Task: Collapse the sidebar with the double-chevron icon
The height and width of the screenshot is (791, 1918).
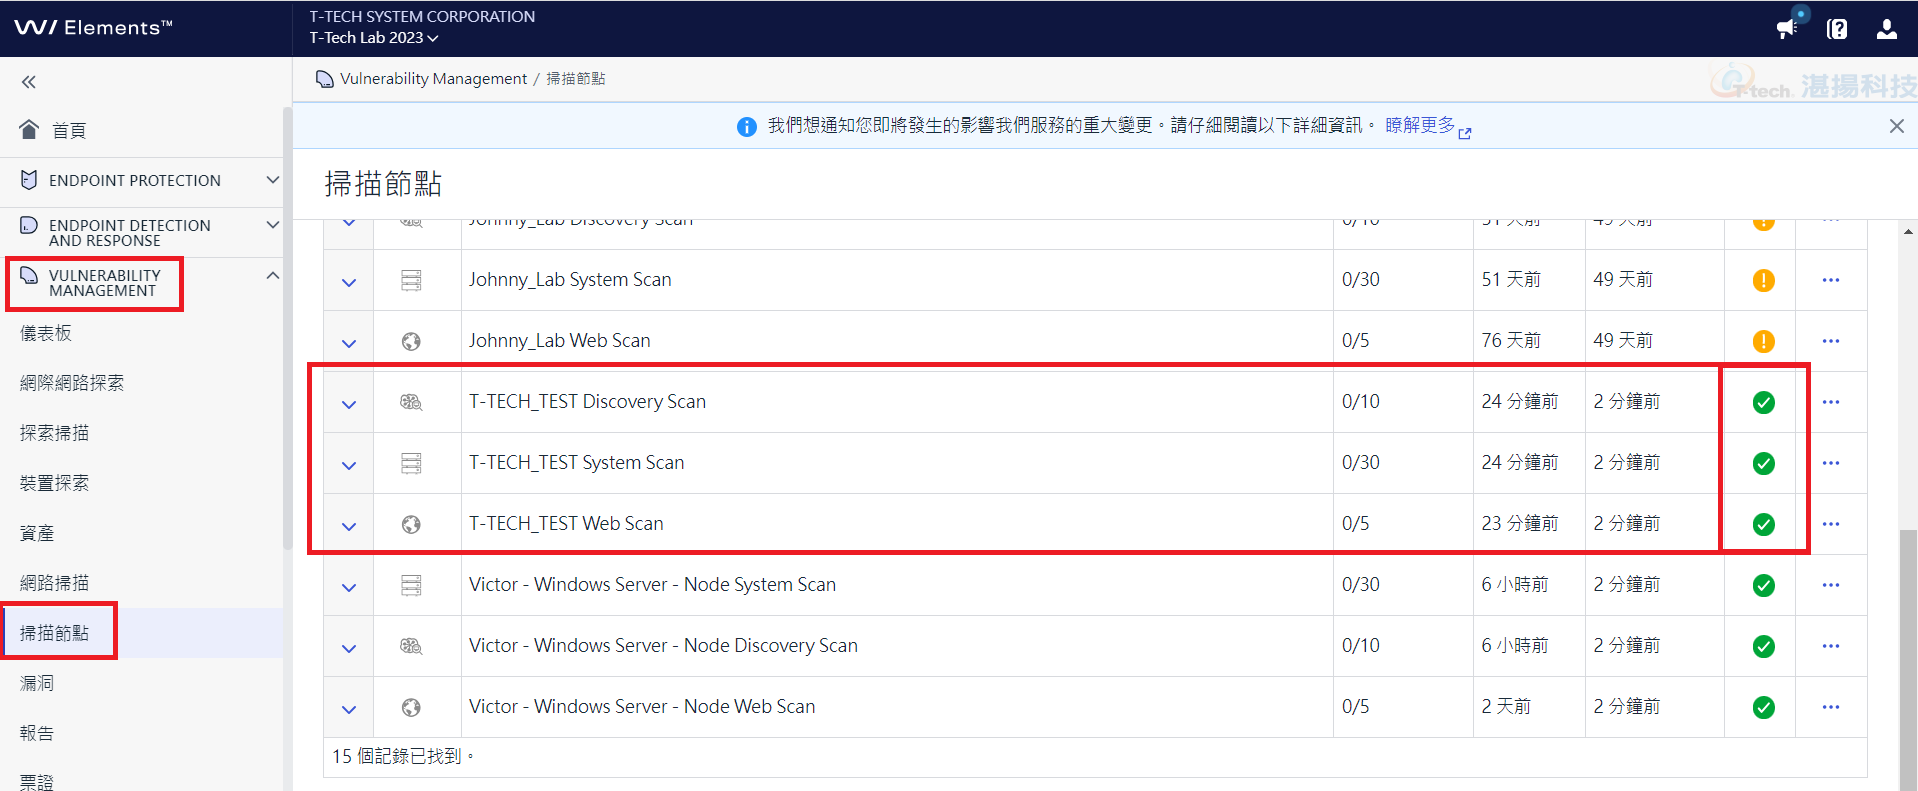Action: [29, 82]
